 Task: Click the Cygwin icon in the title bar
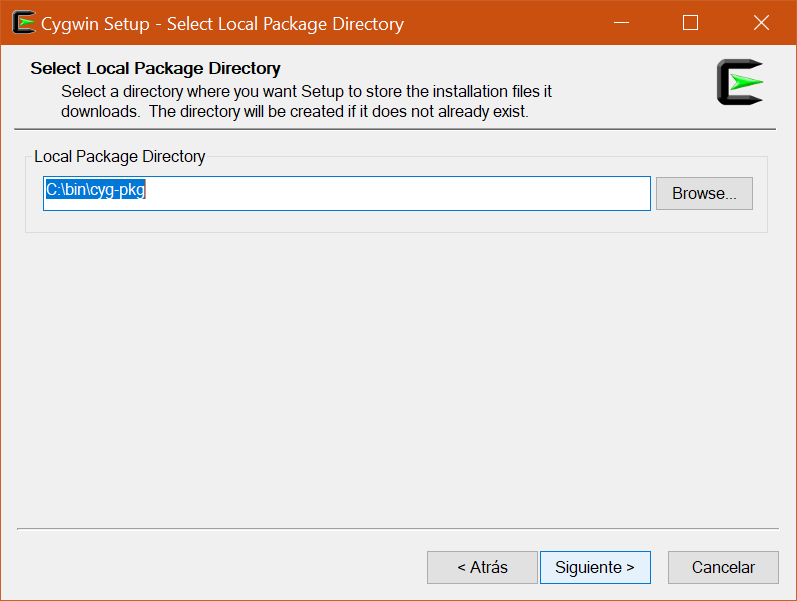[x=23, y=23]
